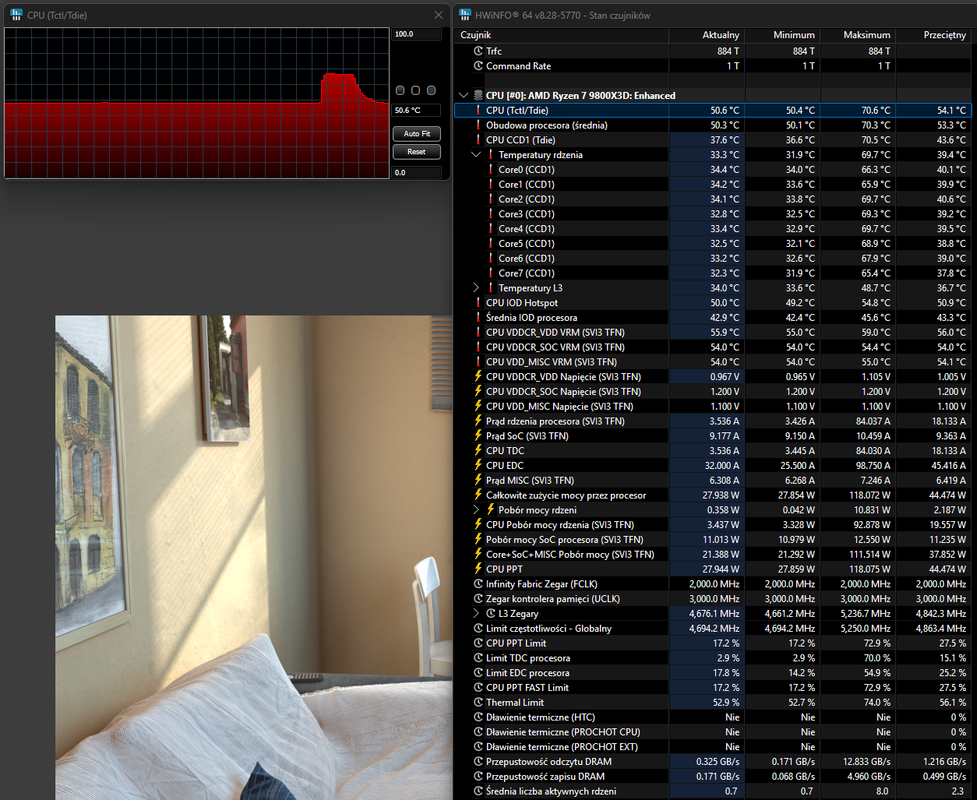Select the Średnia IOD procesora row
The image size is (977, 800).
713,318
